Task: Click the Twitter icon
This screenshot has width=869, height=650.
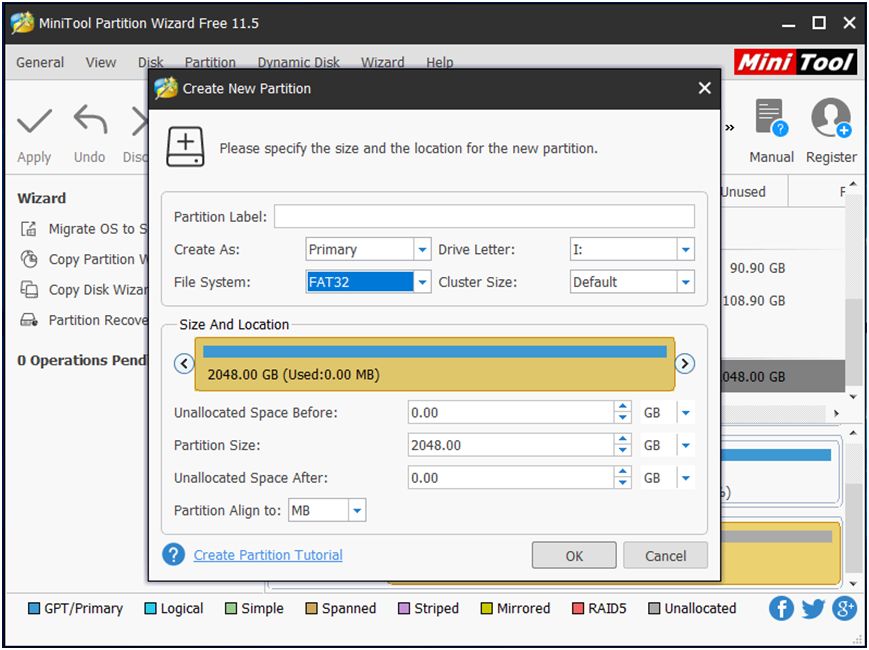Action: (x=812, y=608)
